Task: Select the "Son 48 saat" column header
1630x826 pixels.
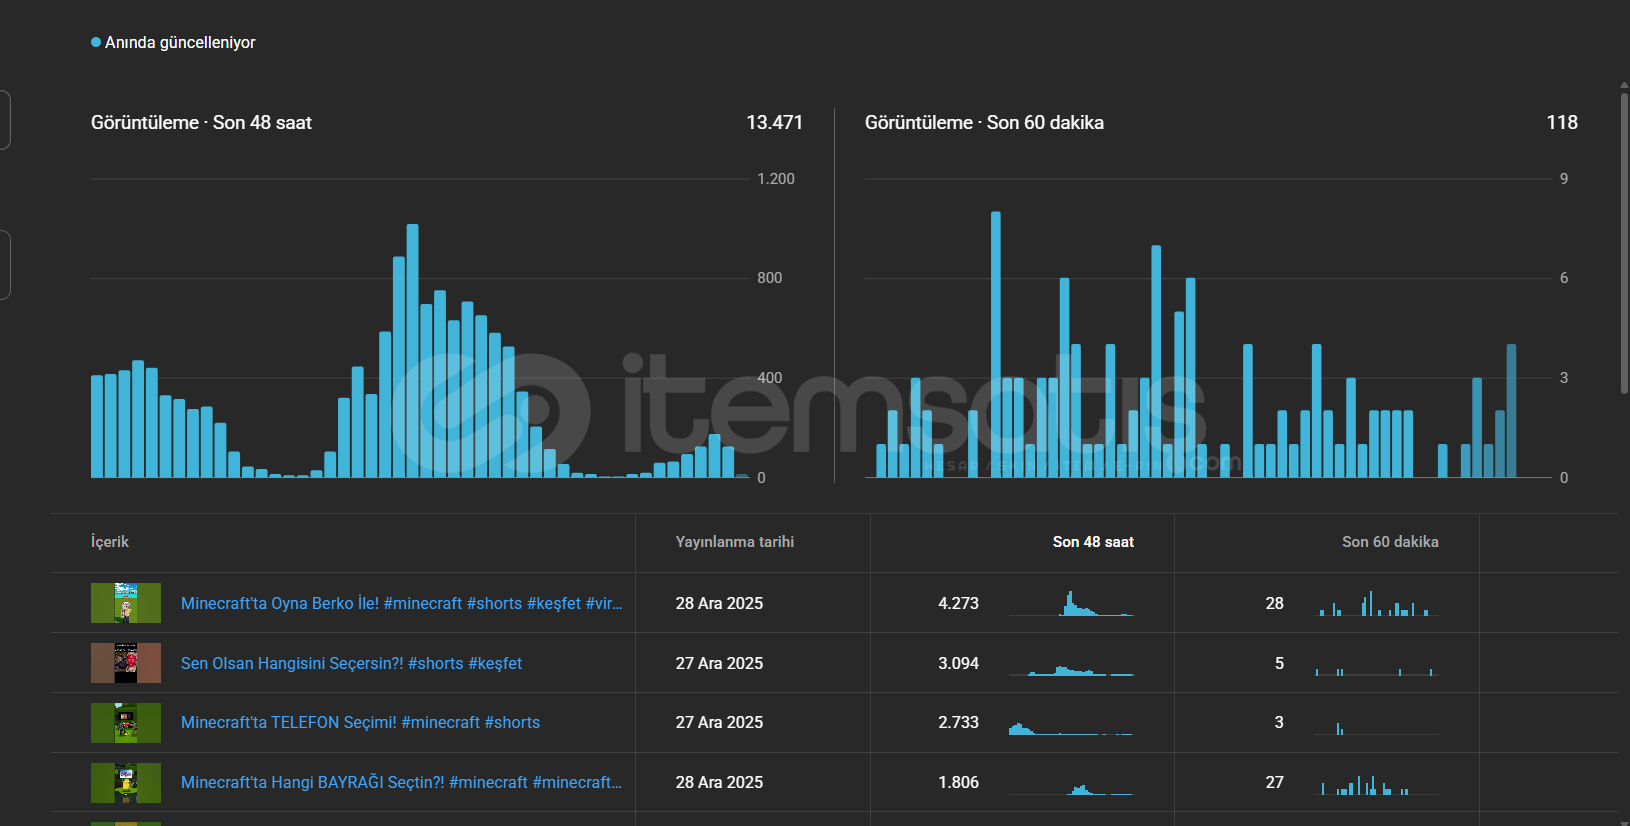Action: click(1092, 542)
